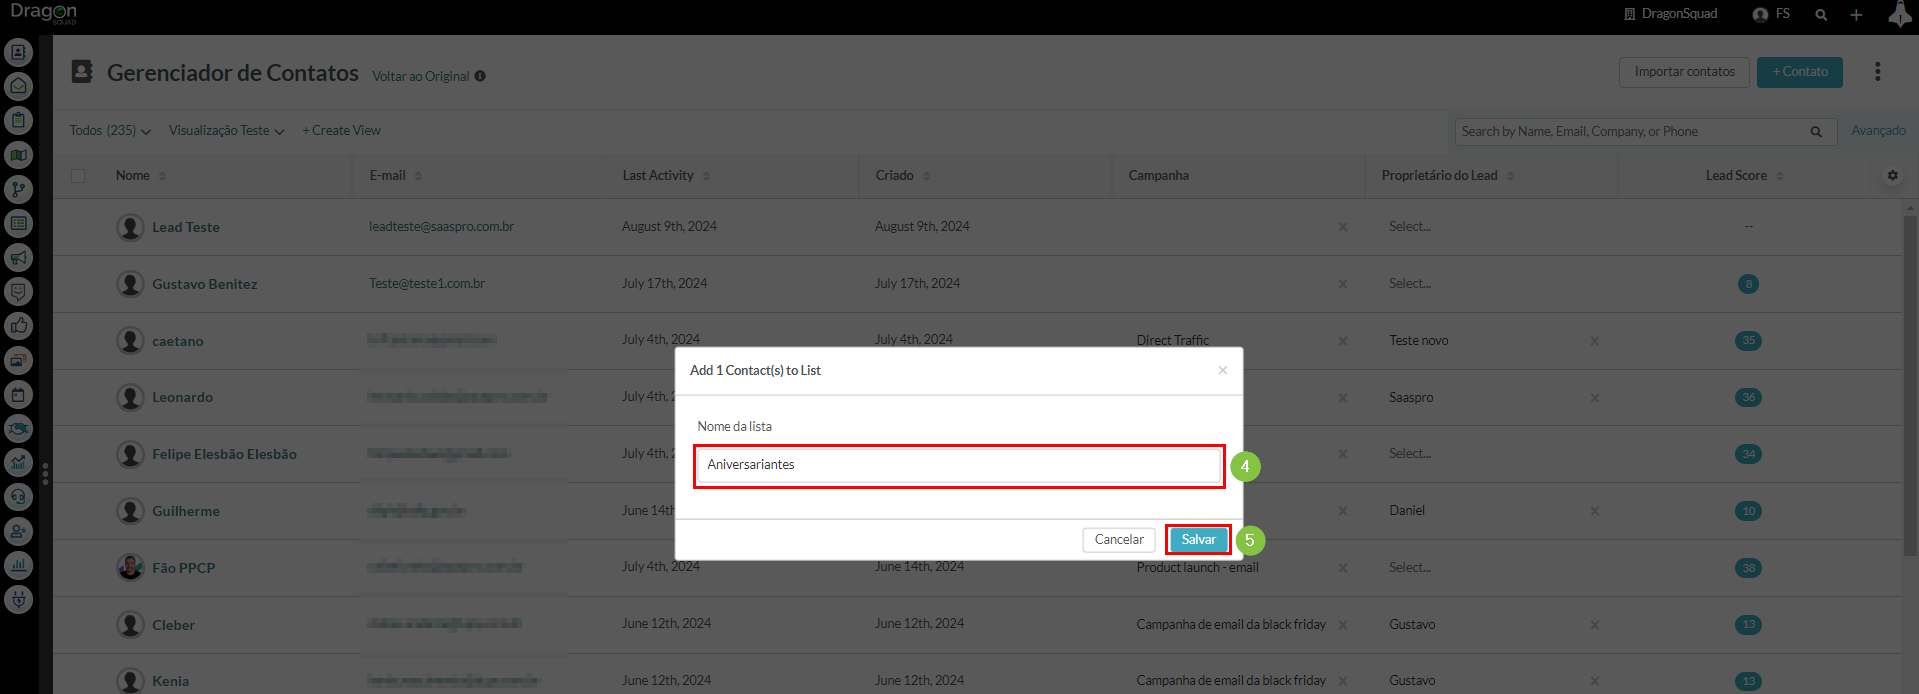
Task: Open the handshake deals icon in sidebar
Action: point(18,428)
